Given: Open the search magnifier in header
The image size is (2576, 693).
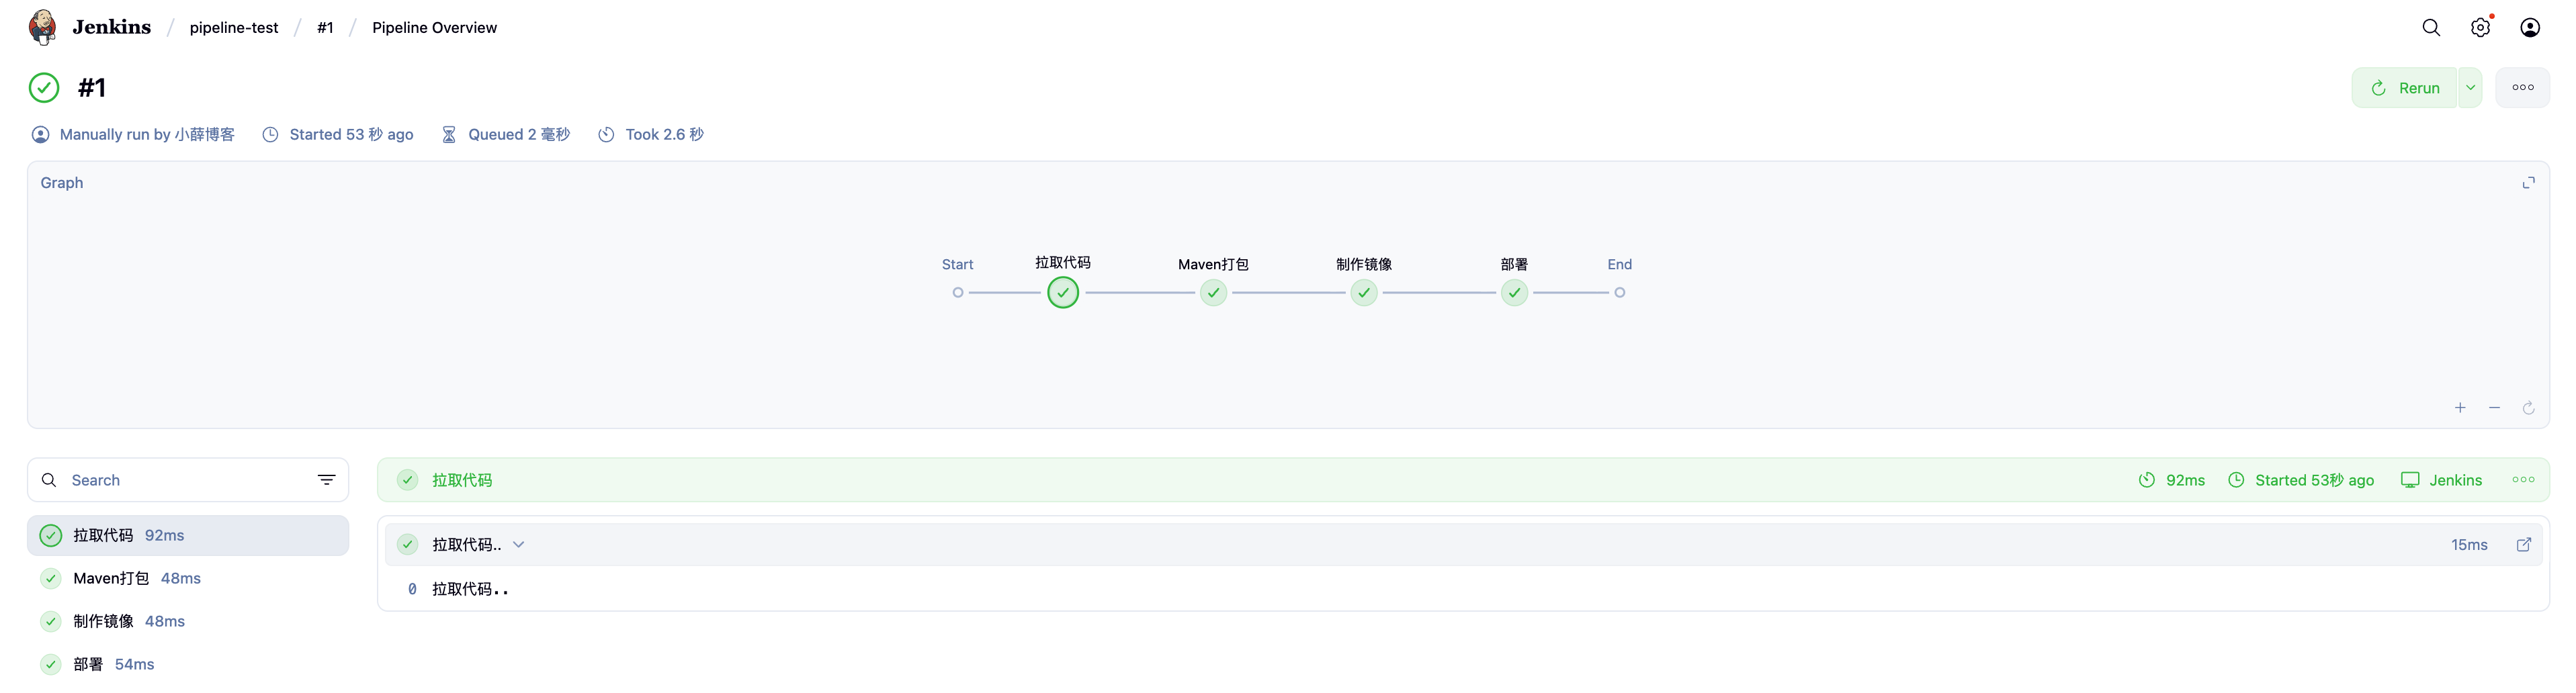Looking at the screenshot, I should coord(2431,28).
